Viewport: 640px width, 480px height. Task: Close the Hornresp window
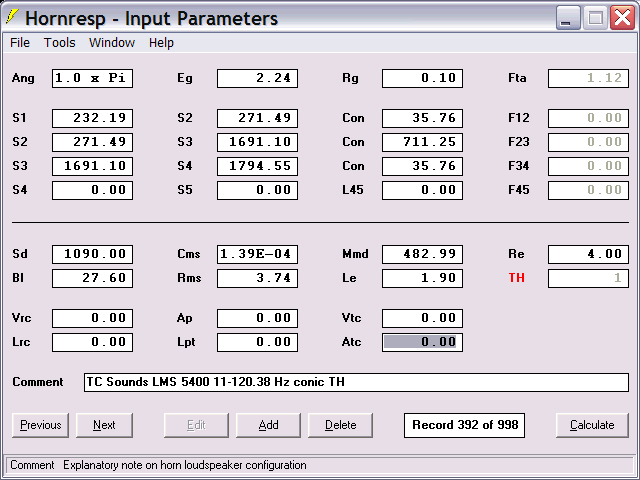pos(622,18)
